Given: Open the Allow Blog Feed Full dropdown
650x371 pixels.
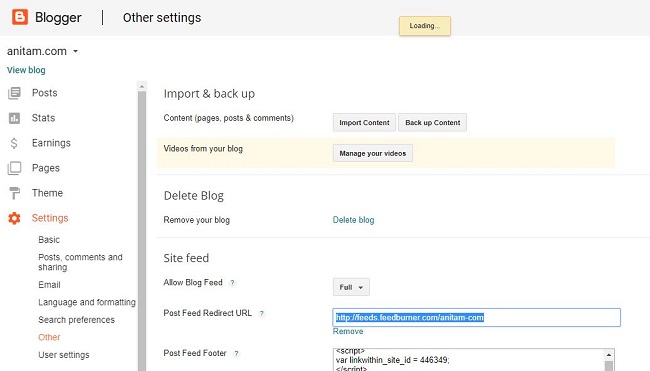Looking at the screenshot, I should [x=351, y=287].
